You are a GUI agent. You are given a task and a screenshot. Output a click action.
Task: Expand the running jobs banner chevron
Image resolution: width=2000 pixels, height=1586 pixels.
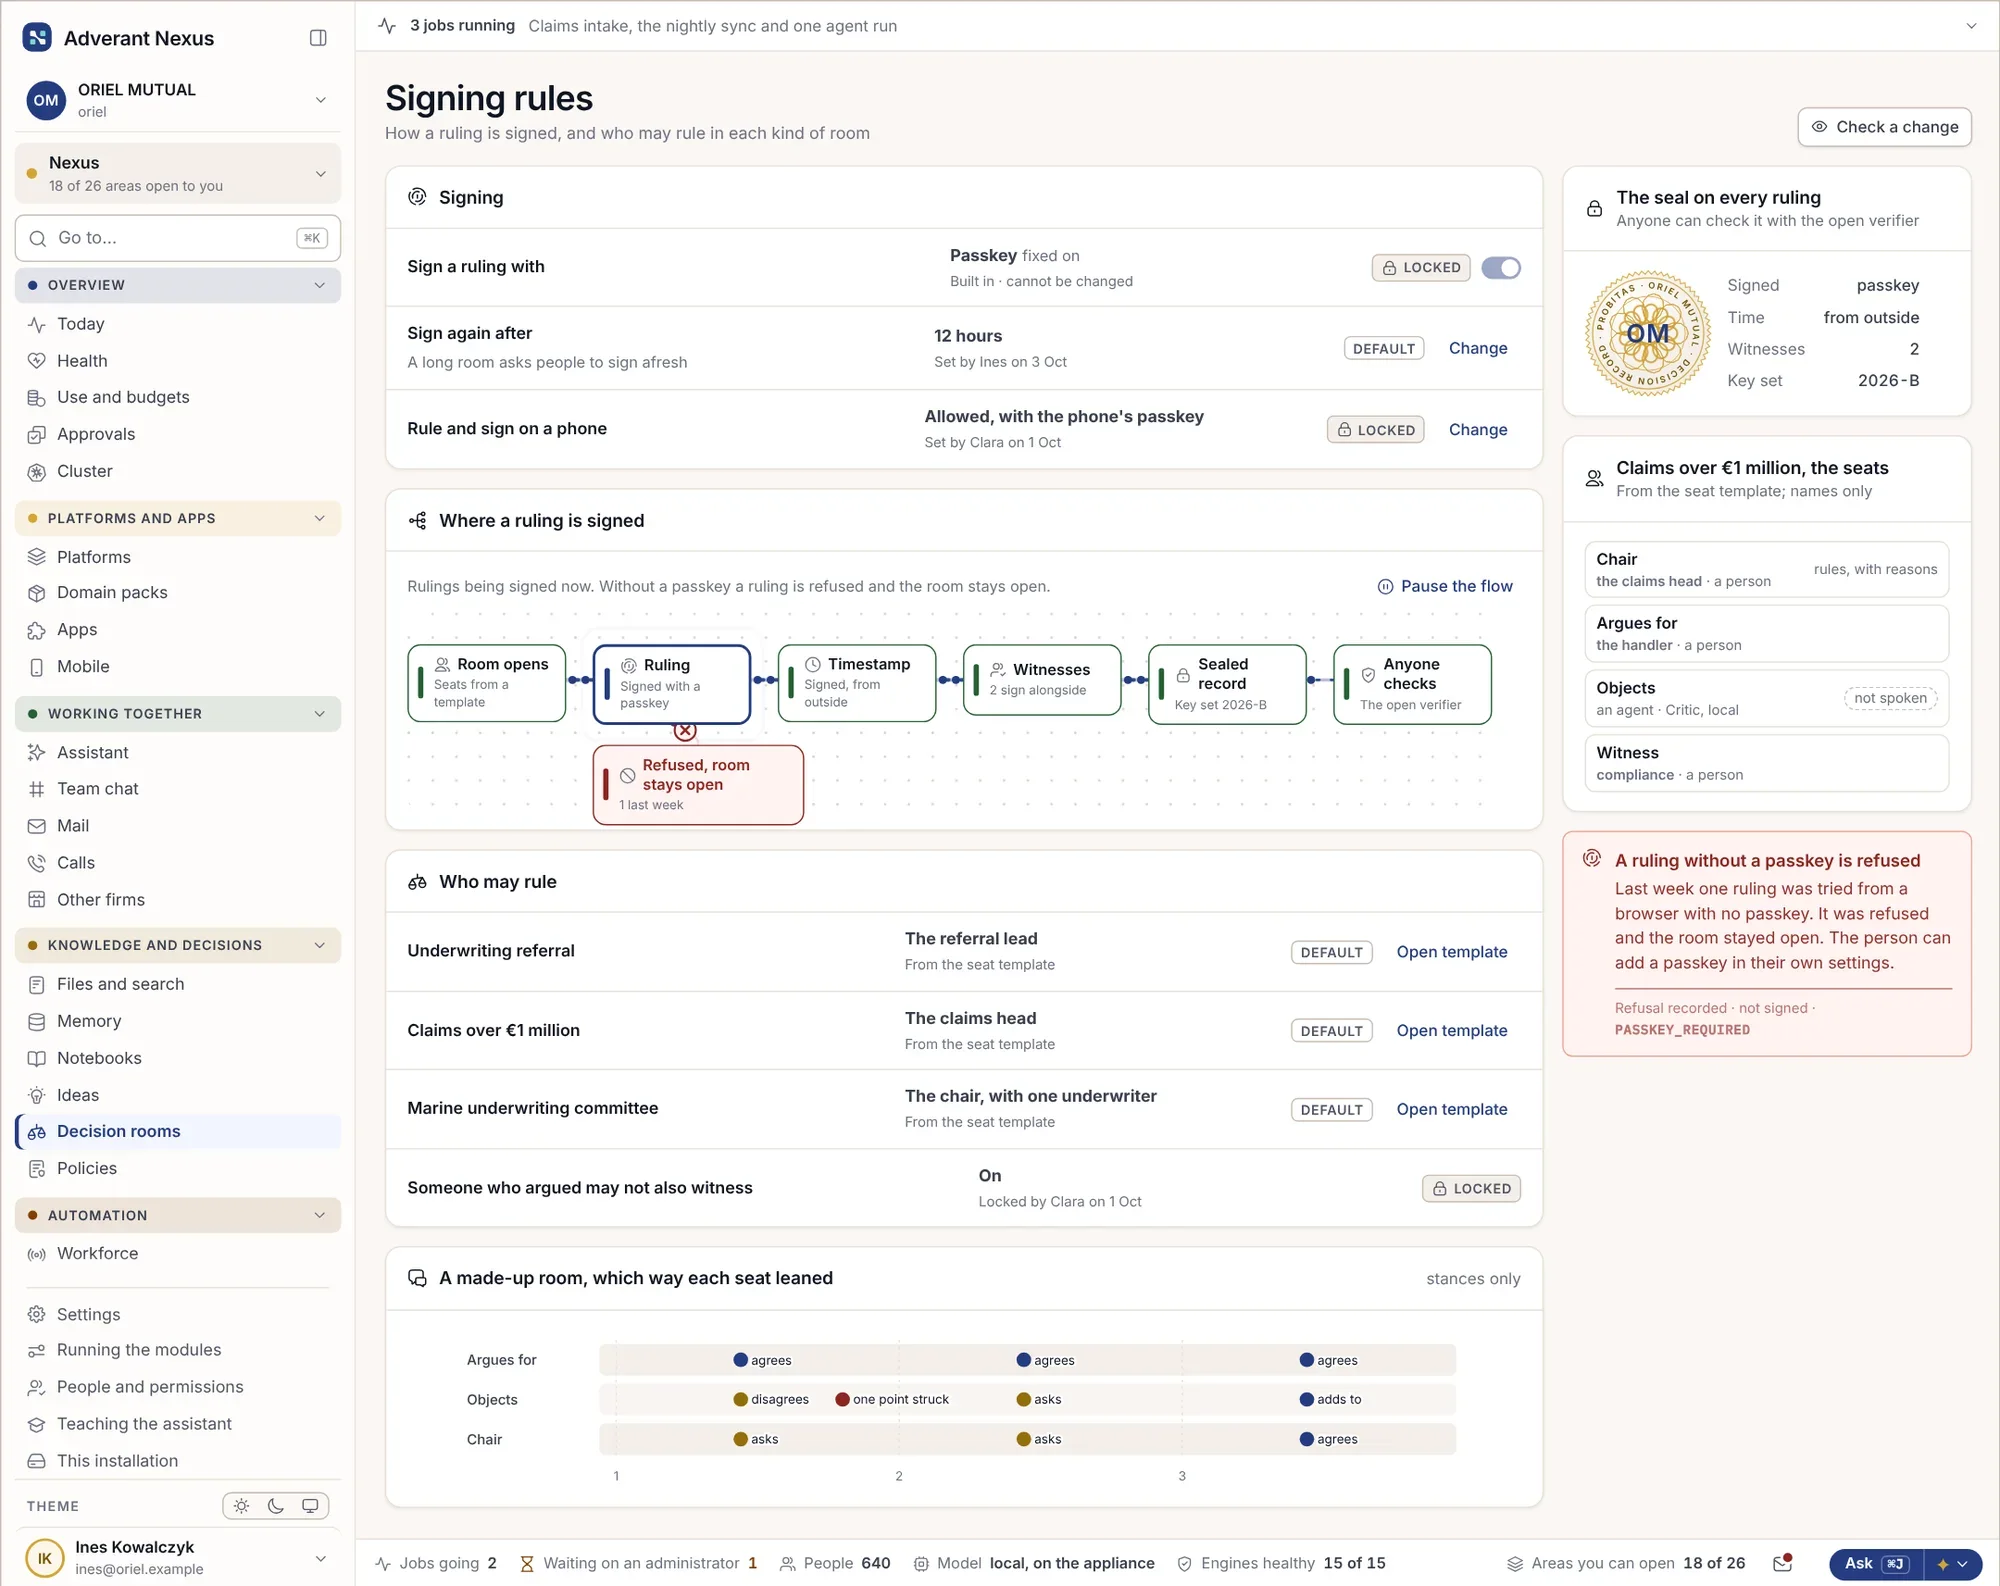(x=1971, y=26)
